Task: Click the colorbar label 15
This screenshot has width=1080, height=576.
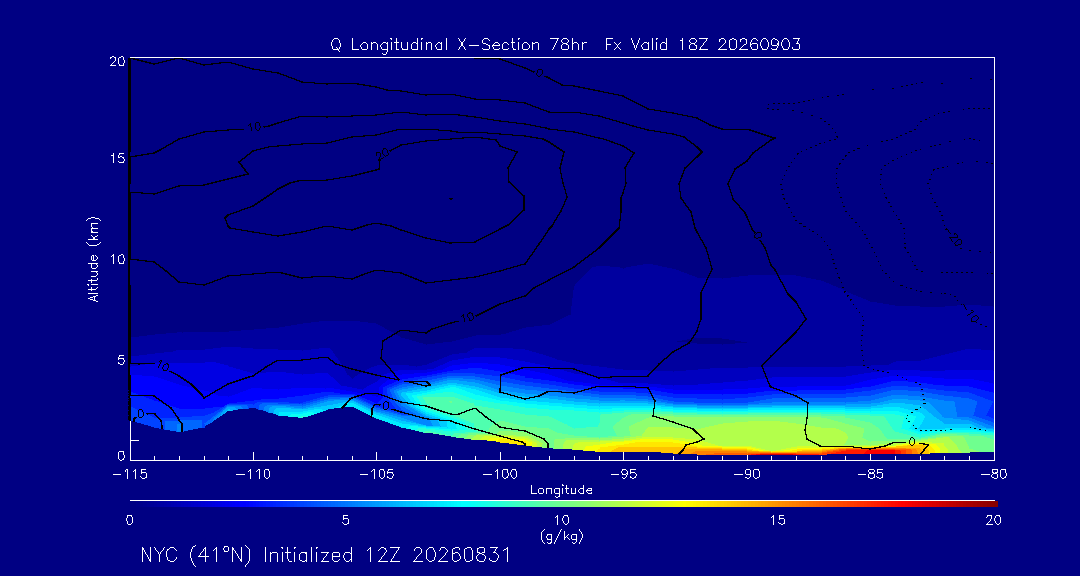Action: point(778,520)
